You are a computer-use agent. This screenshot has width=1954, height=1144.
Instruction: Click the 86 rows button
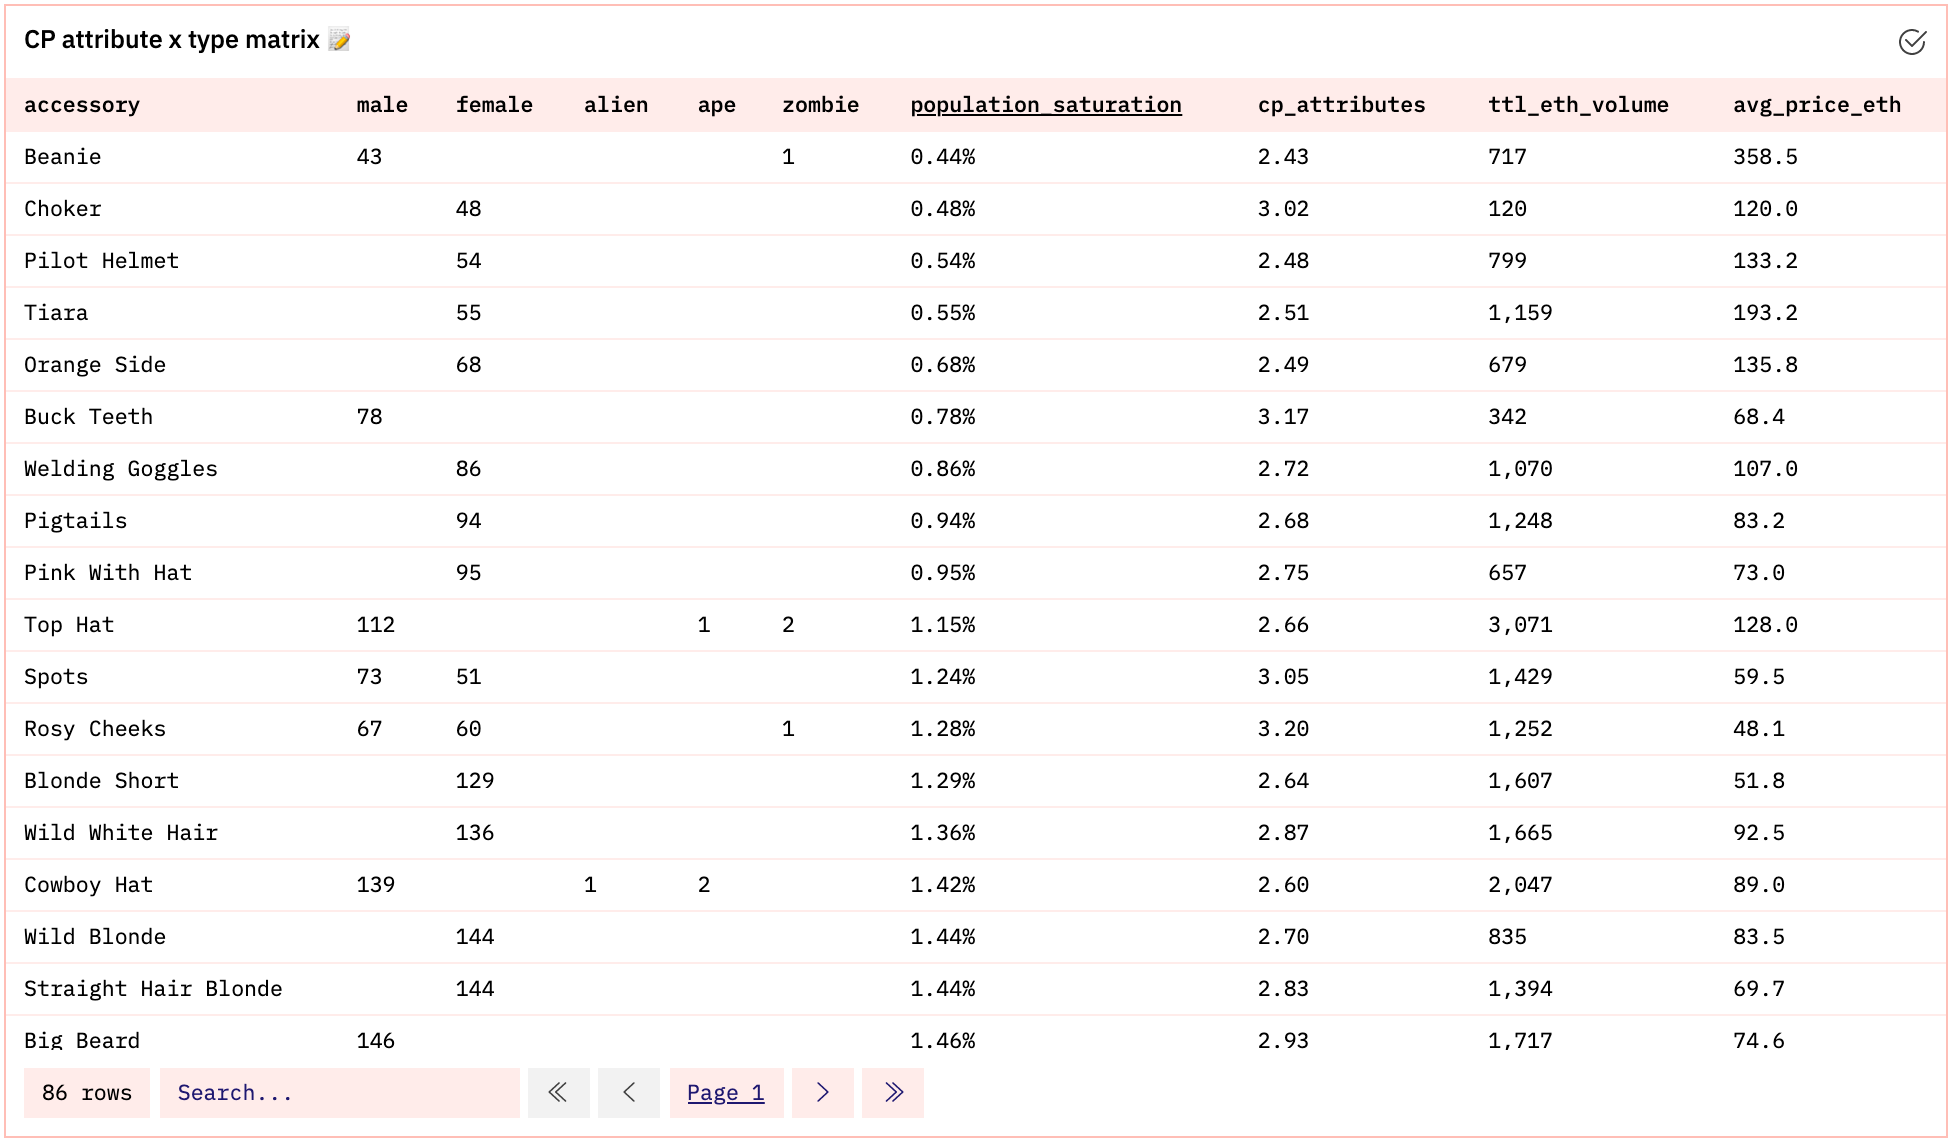[86, 1093]
